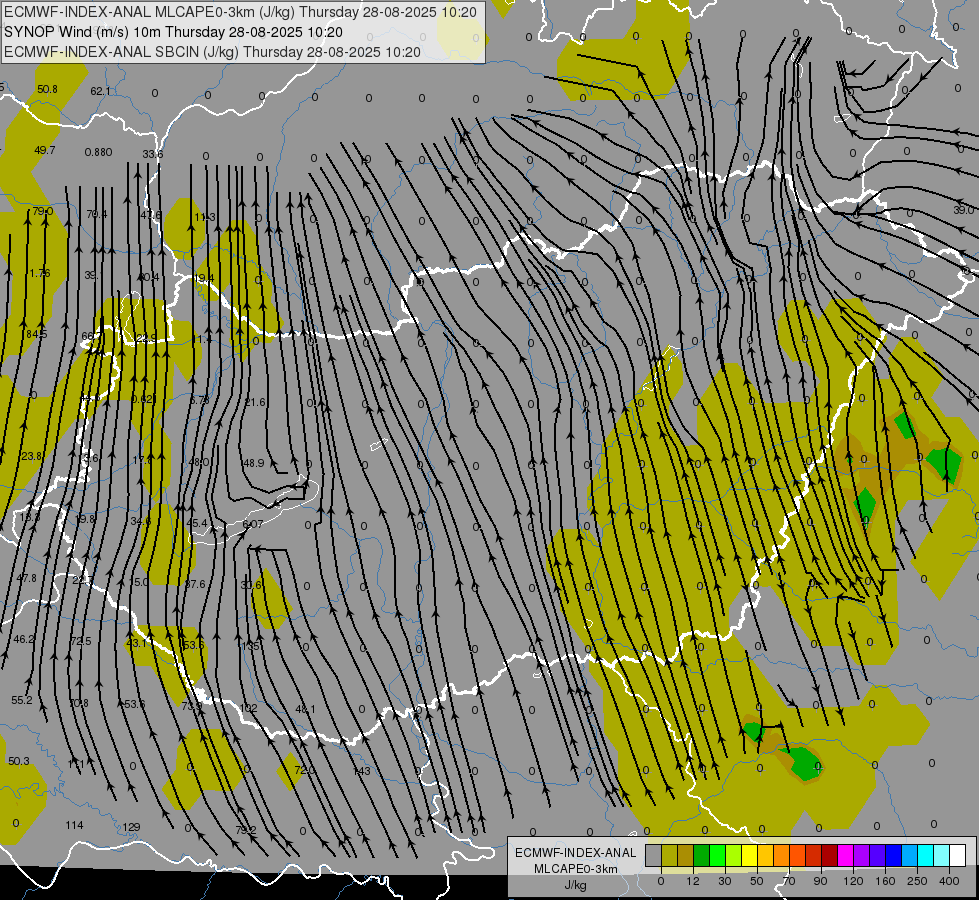Viewport: 979px width, 900px height.
Task: Click the 30 tick label on the legend
Action: point(725,881)
